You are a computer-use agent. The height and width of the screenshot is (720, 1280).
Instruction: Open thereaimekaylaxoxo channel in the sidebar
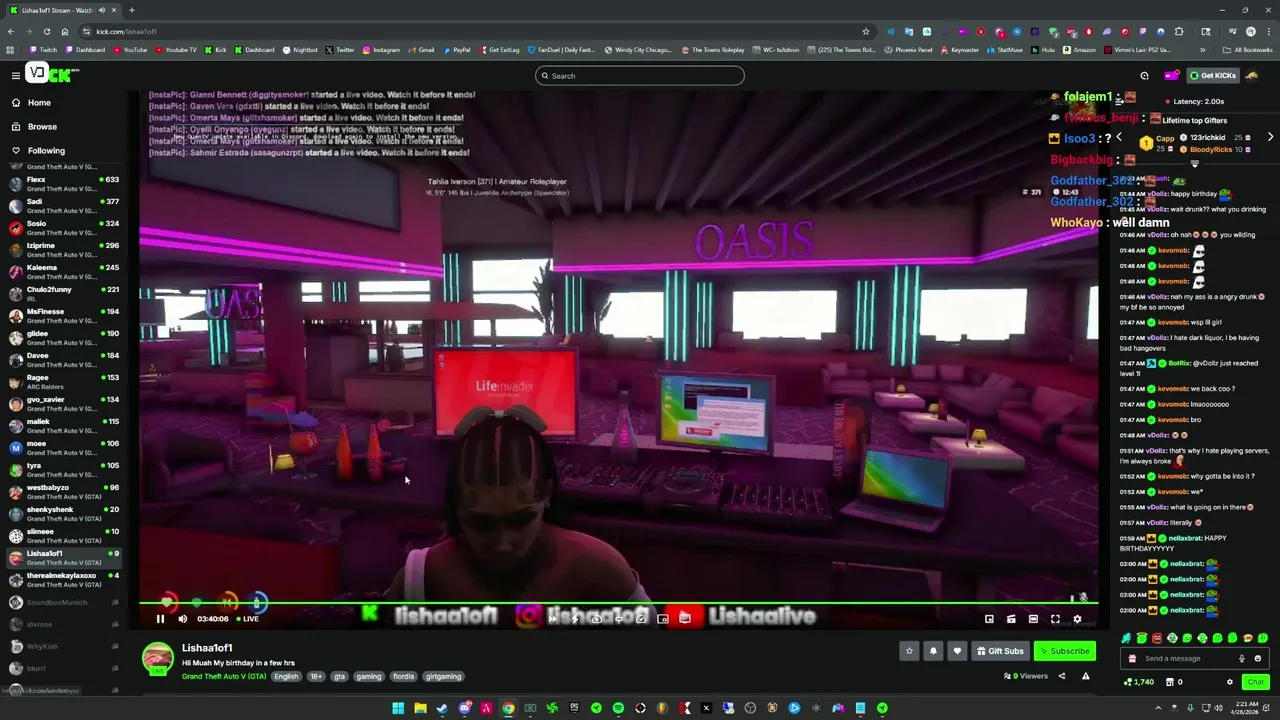pyautogui.click(x=64, y=580)
